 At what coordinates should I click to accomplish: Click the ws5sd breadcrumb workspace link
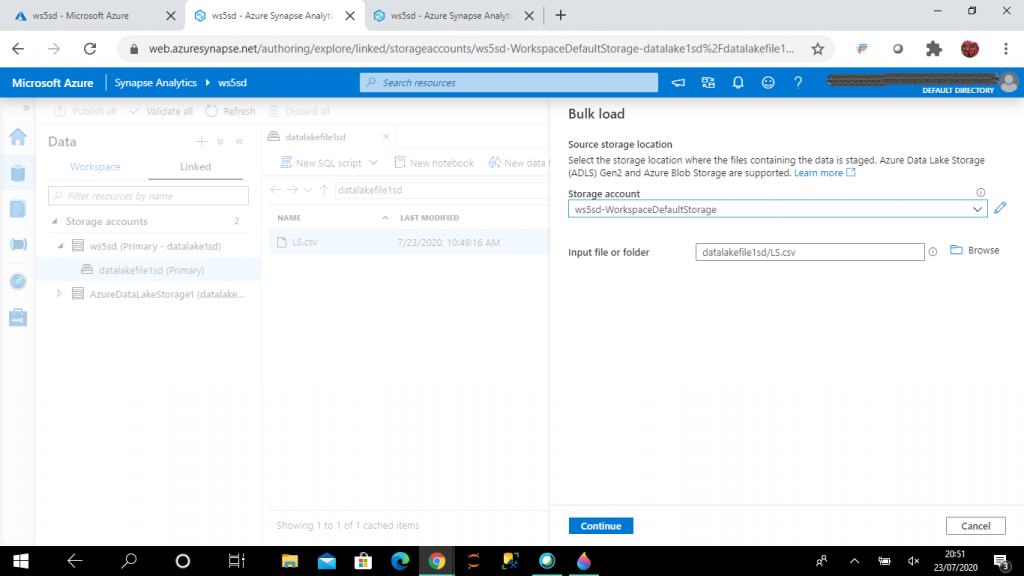pos(232,83)
